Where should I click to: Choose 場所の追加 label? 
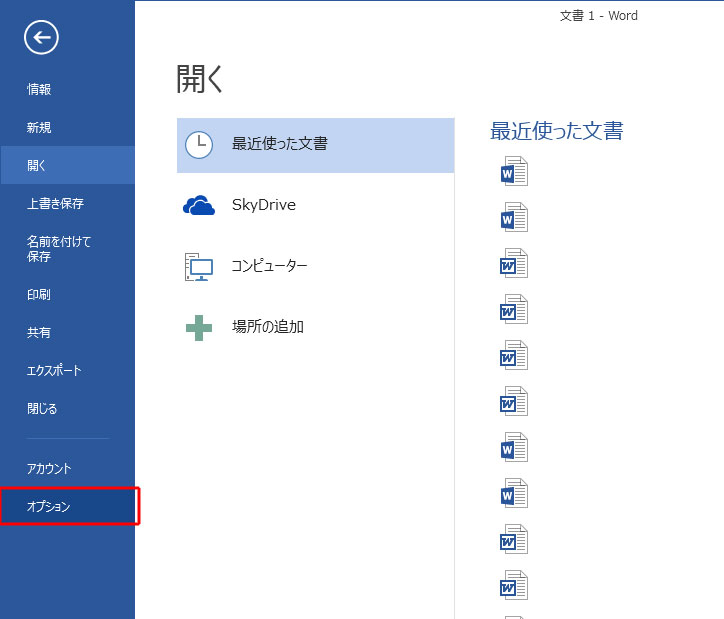(x=268, y=327)
